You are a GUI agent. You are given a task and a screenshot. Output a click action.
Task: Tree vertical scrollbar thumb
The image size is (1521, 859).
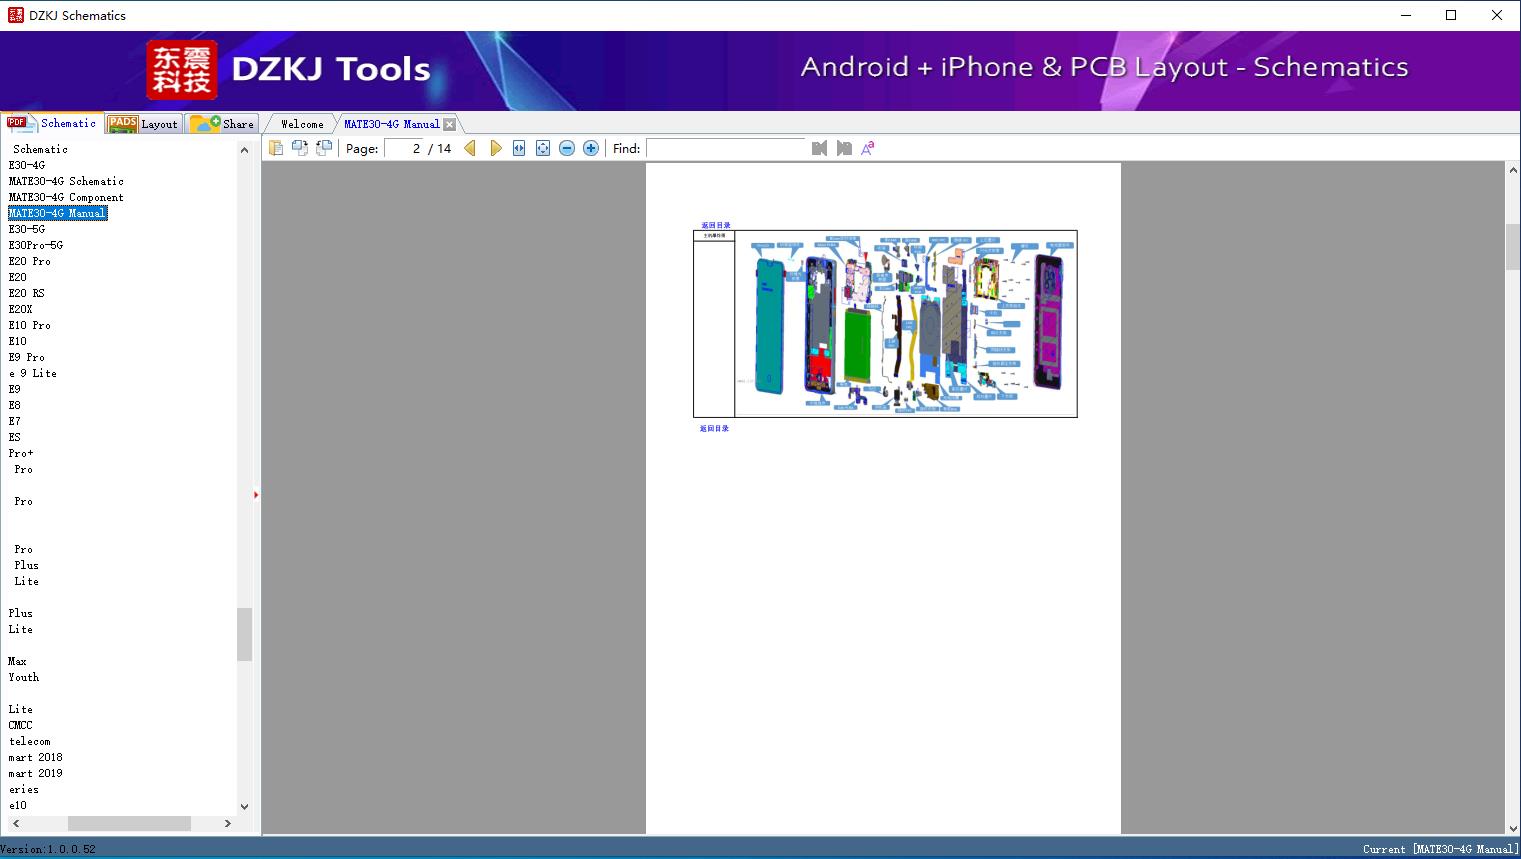(x=244, y=634)
